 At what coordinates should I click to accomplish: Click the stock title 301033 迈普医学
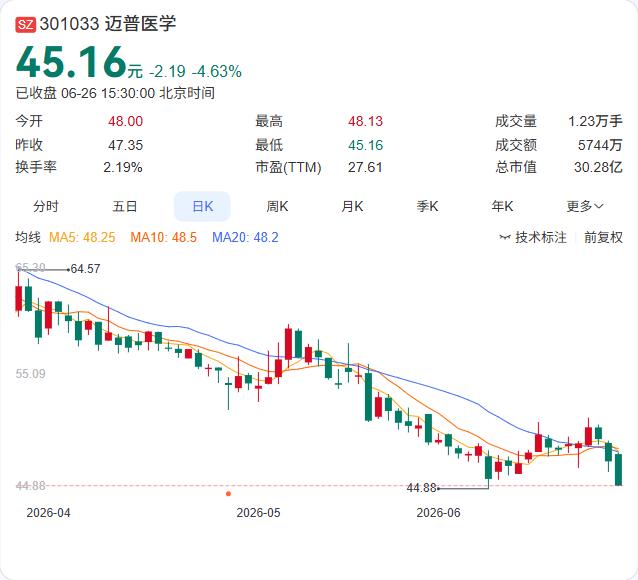pyautogui.click(x=108, y=24)
